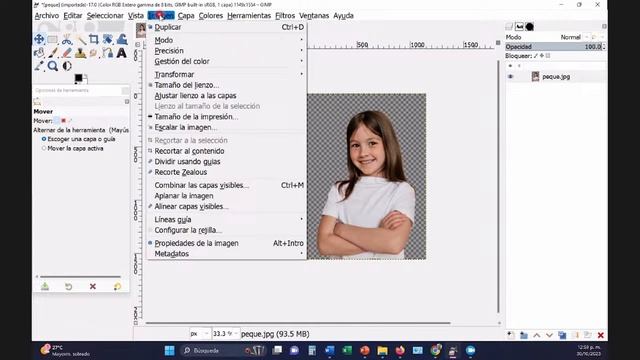Select the Rectangle Select tool
The width and height of the screenshot is (640, 360).
pyautogui.click(x=53, y=40)
